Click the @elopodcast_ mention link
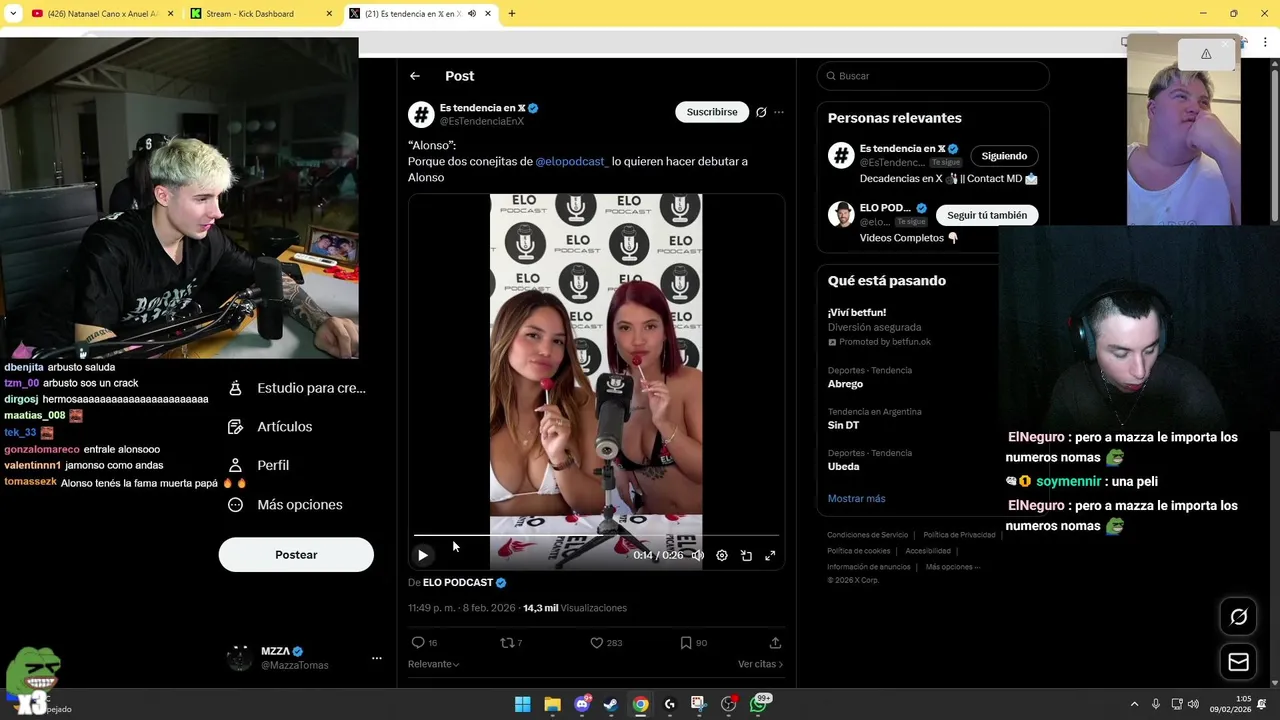This screenshot has height=720, width=1280. [x=571, y=161]
